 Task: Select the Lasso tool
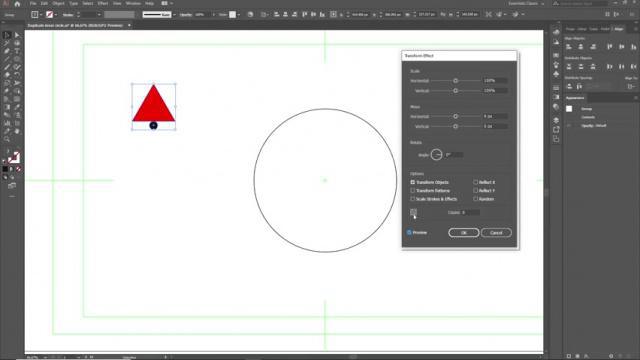(x=17, y=43)
